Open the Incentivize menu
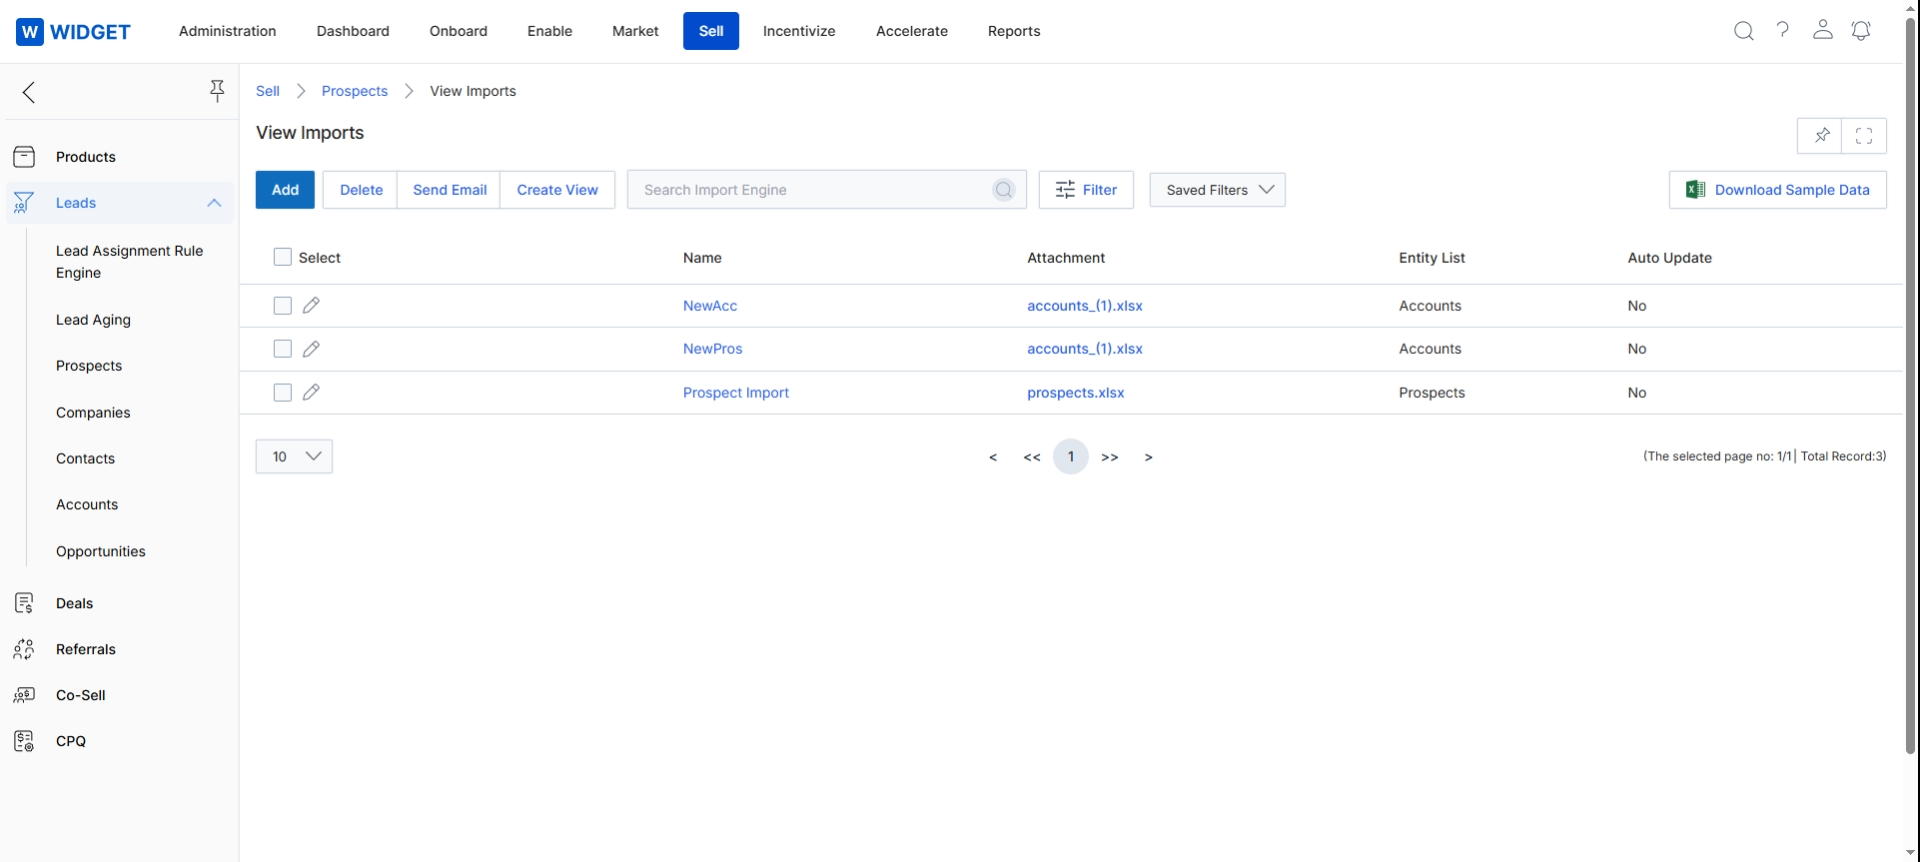This screenshot has width=1920, height=862. (799, 31)
